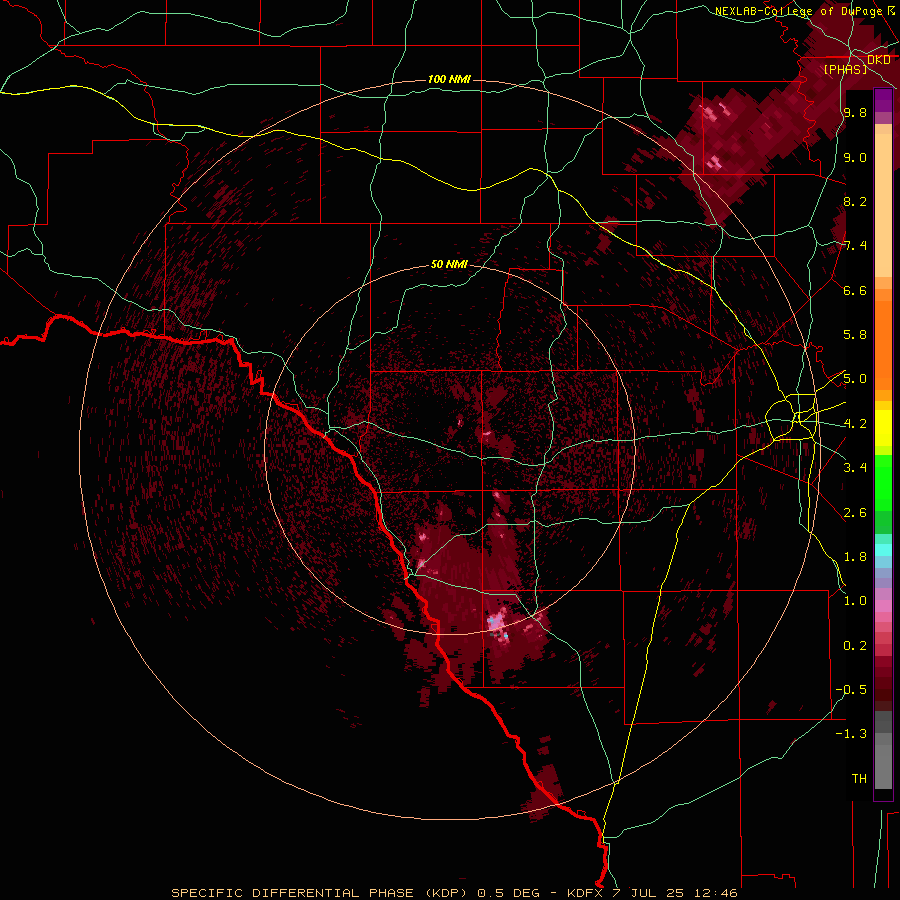
Task: Click the -1.3 value on the color scale
Action: (851, 734)
